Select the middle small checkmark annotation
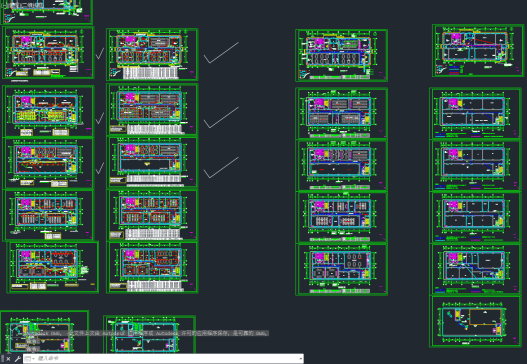The image size is (527, 364). (x=100, y=118)
